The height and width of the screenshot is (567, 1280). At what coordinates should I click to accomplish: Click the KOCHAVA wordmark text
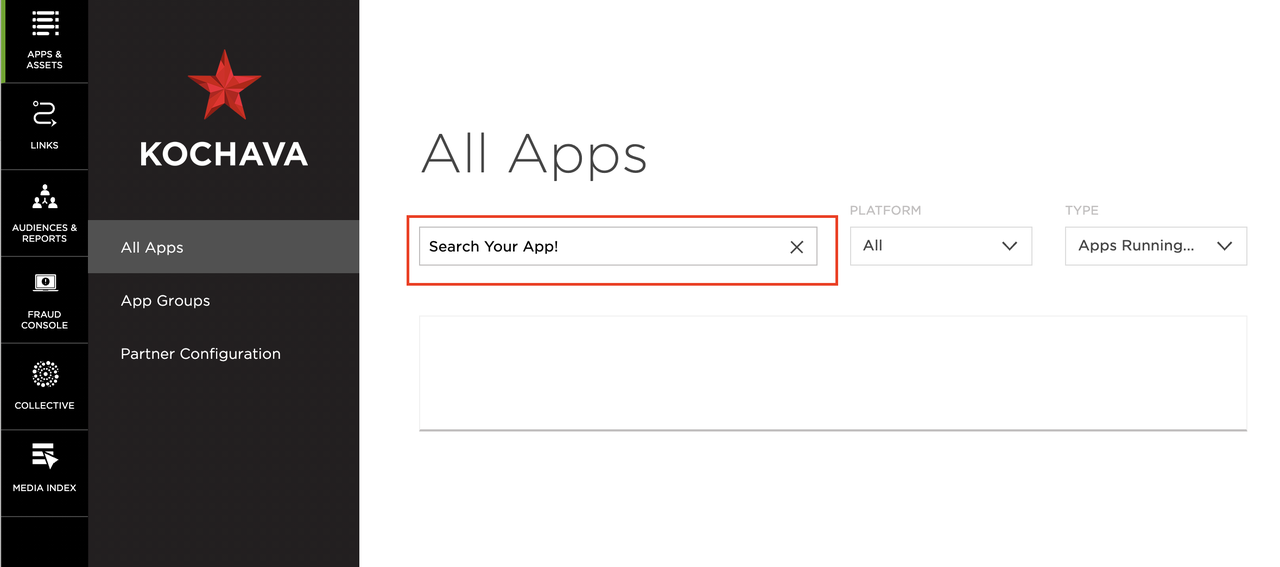tap(224, 154)
